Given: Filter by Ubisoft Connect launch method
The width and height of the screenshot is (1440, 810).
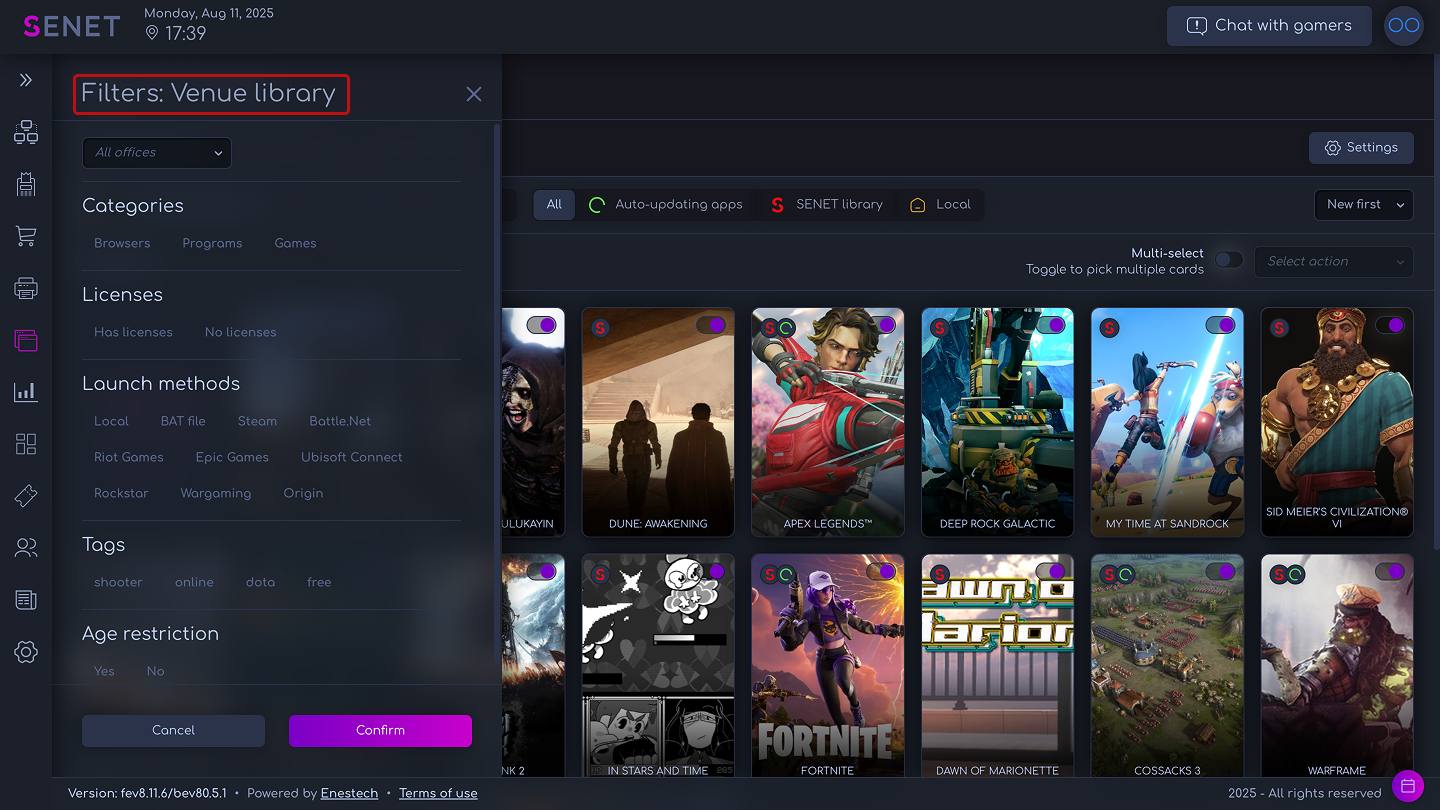Looking at the screenshot, I should (x=352, y=457).
